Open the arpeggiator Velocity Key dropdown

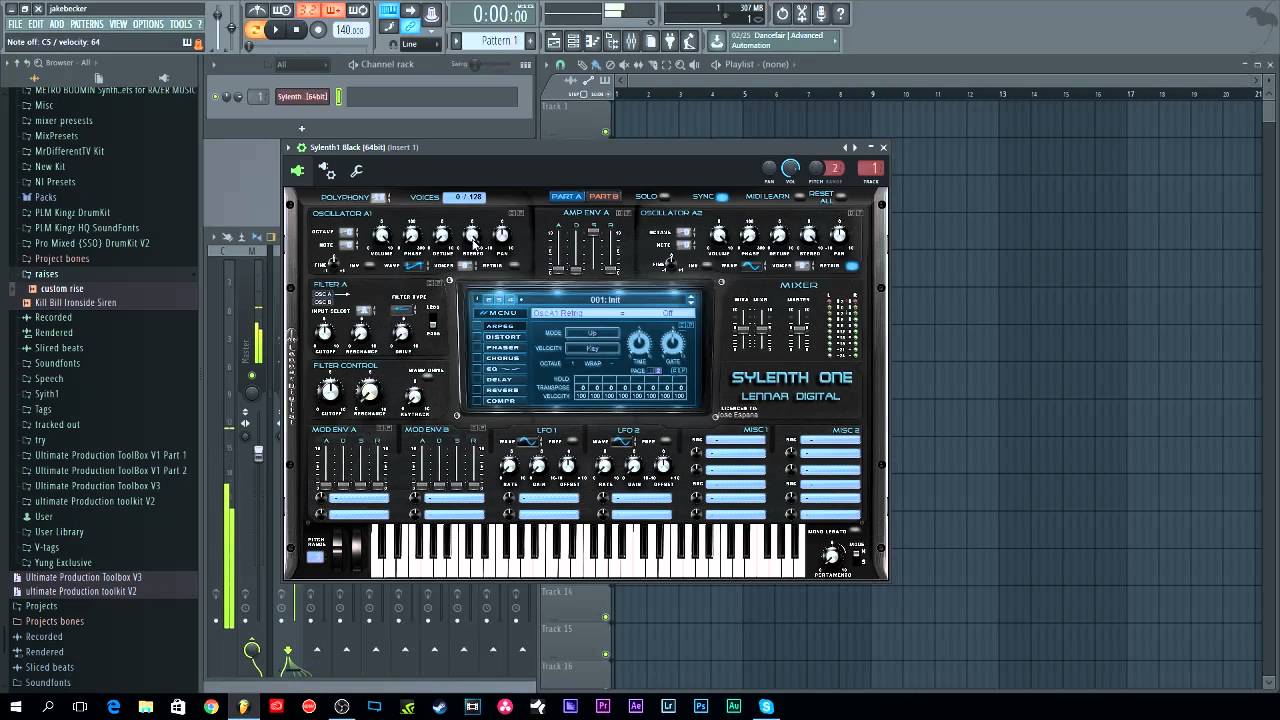tap(592, 348)
